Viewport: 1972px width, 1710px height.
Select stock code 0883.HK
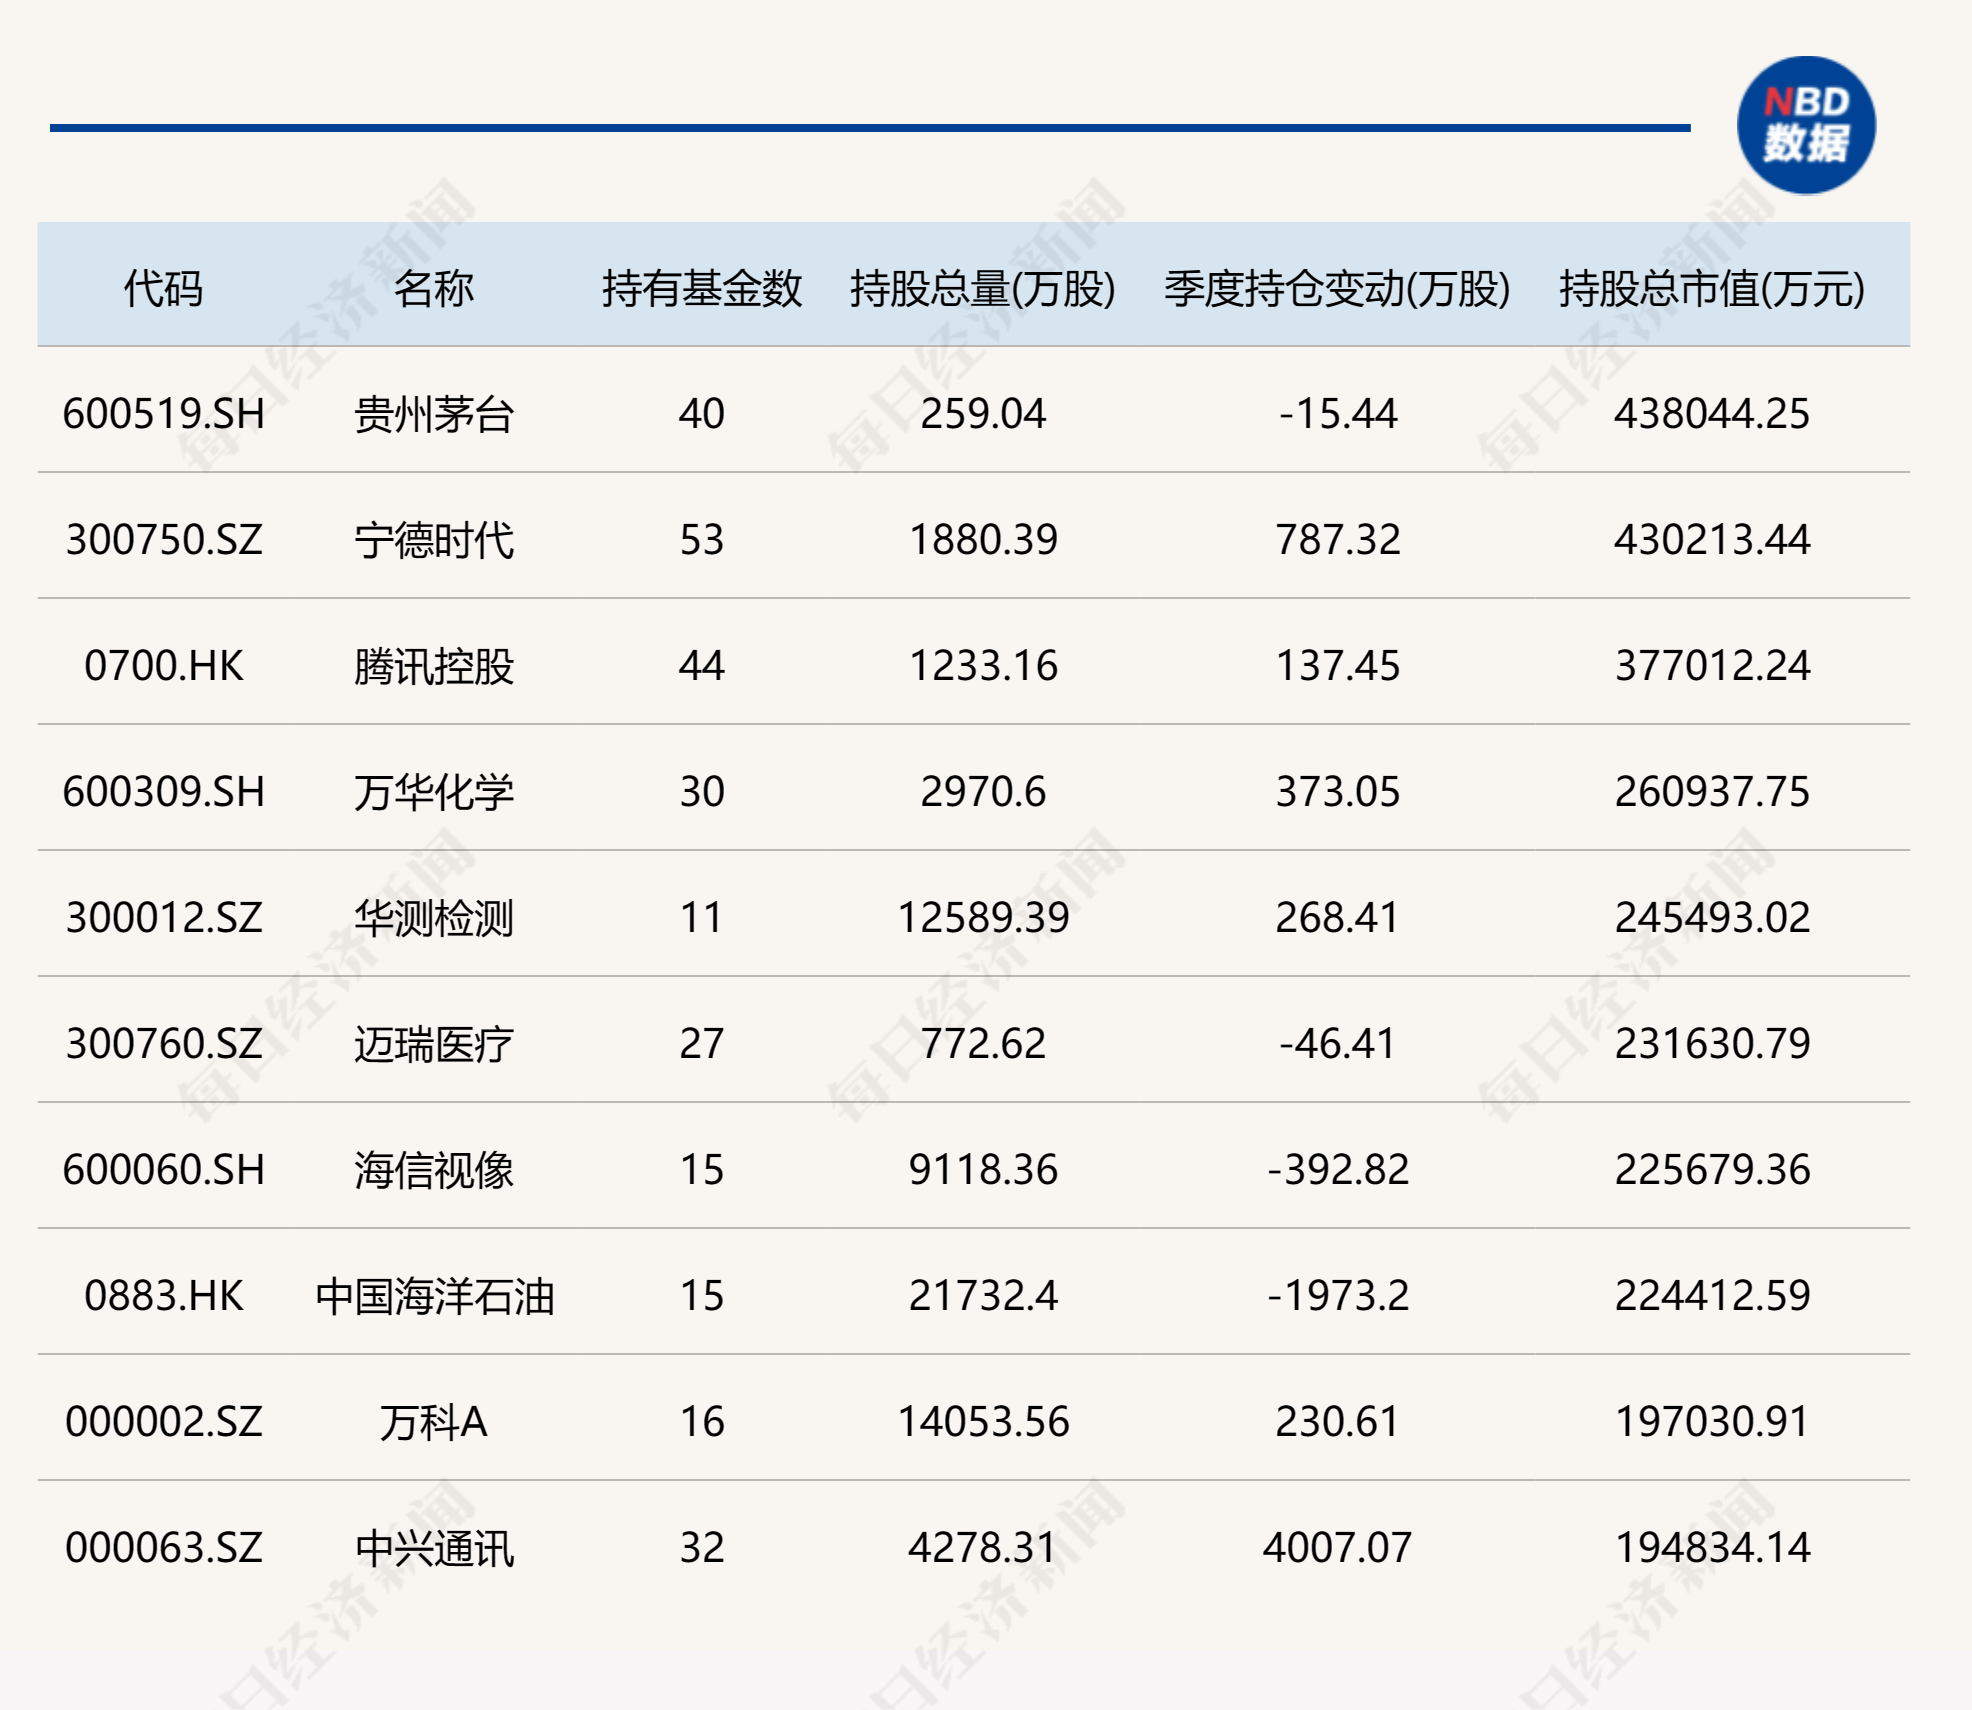(x=164, y=1296)
